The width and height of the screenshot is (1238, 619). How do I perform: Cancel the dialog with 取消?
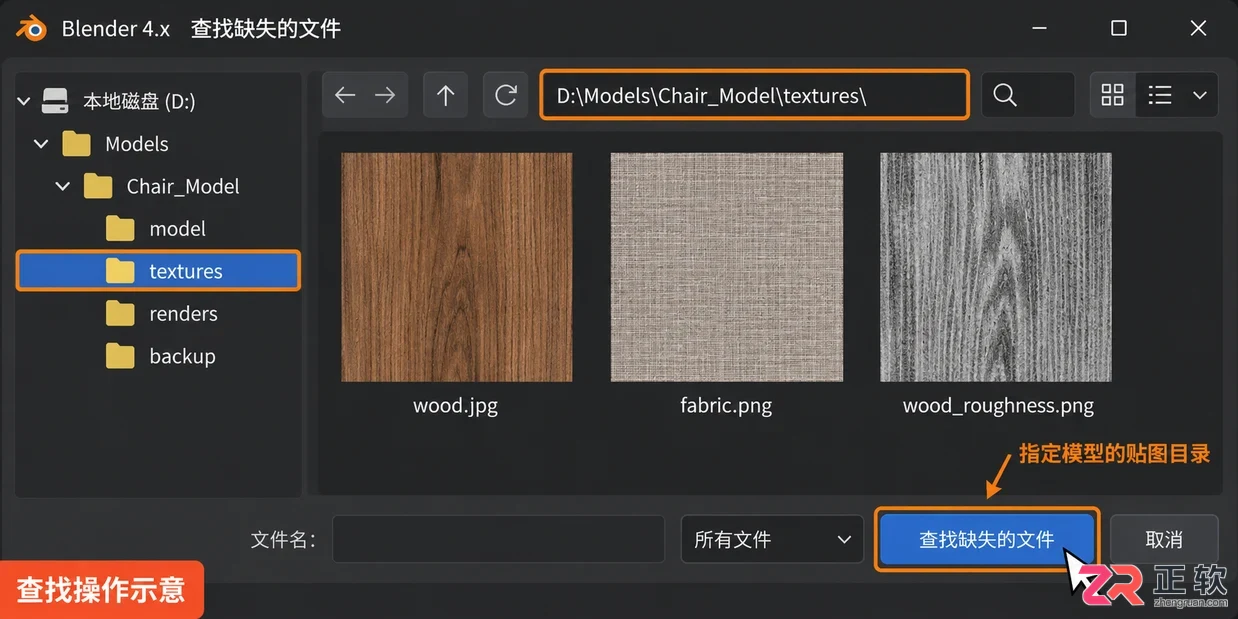(1164, 539)
